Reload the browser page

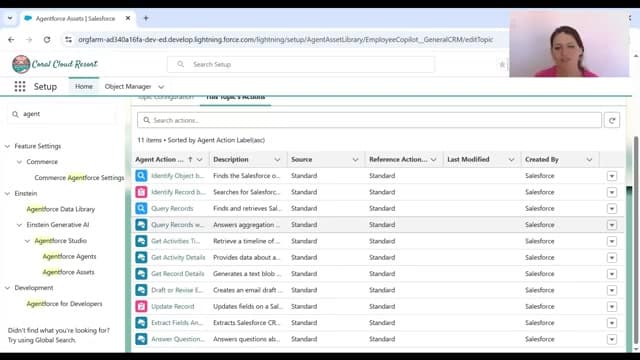click(47, 40)
